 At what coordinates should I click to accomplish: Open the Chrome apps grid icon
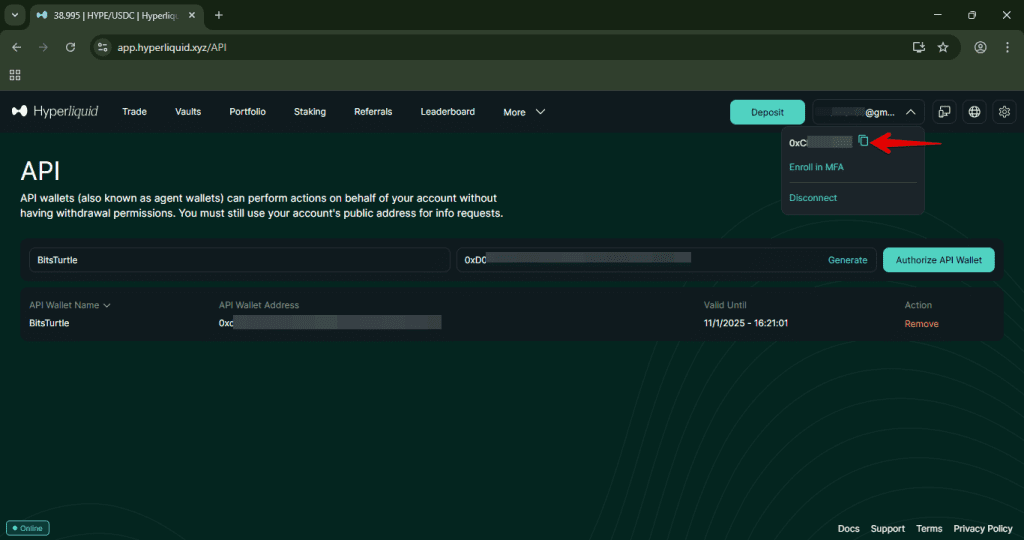tap(15, 75)
